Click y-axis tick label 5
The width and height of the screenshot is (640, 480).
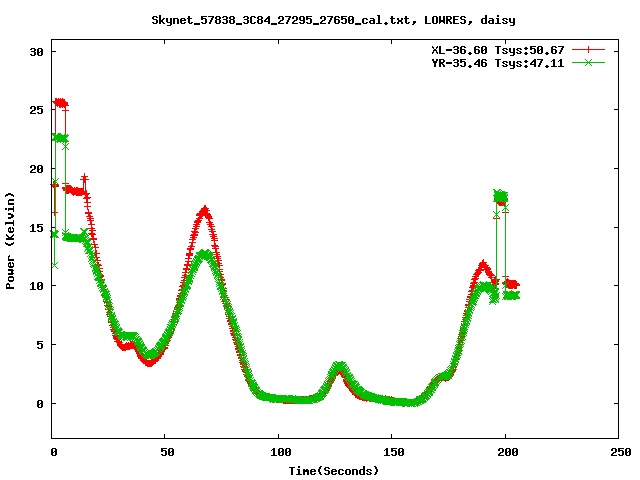click(x=40, y=345)
